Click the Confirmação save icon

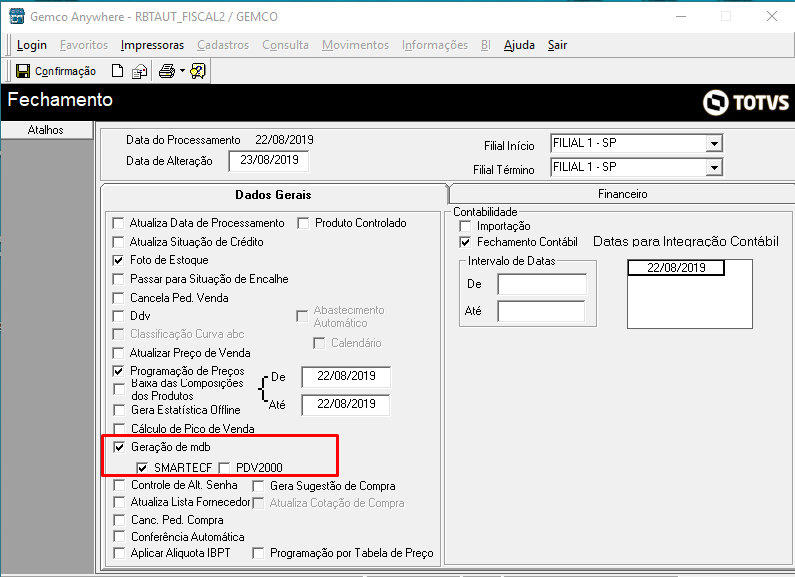[23, 71]
